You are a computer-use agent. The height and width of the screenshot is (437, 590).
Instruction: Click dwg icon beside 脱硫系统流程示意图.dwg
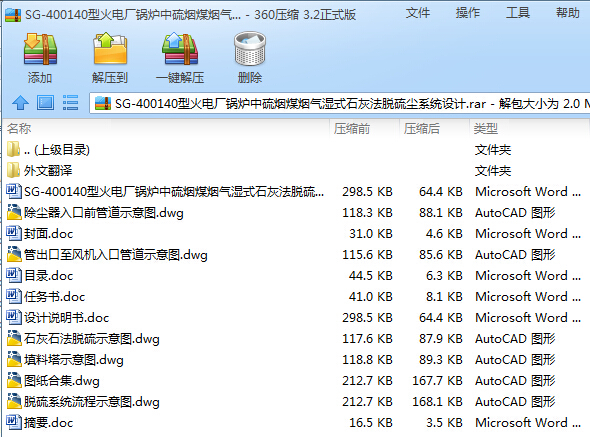coord(14,401)
